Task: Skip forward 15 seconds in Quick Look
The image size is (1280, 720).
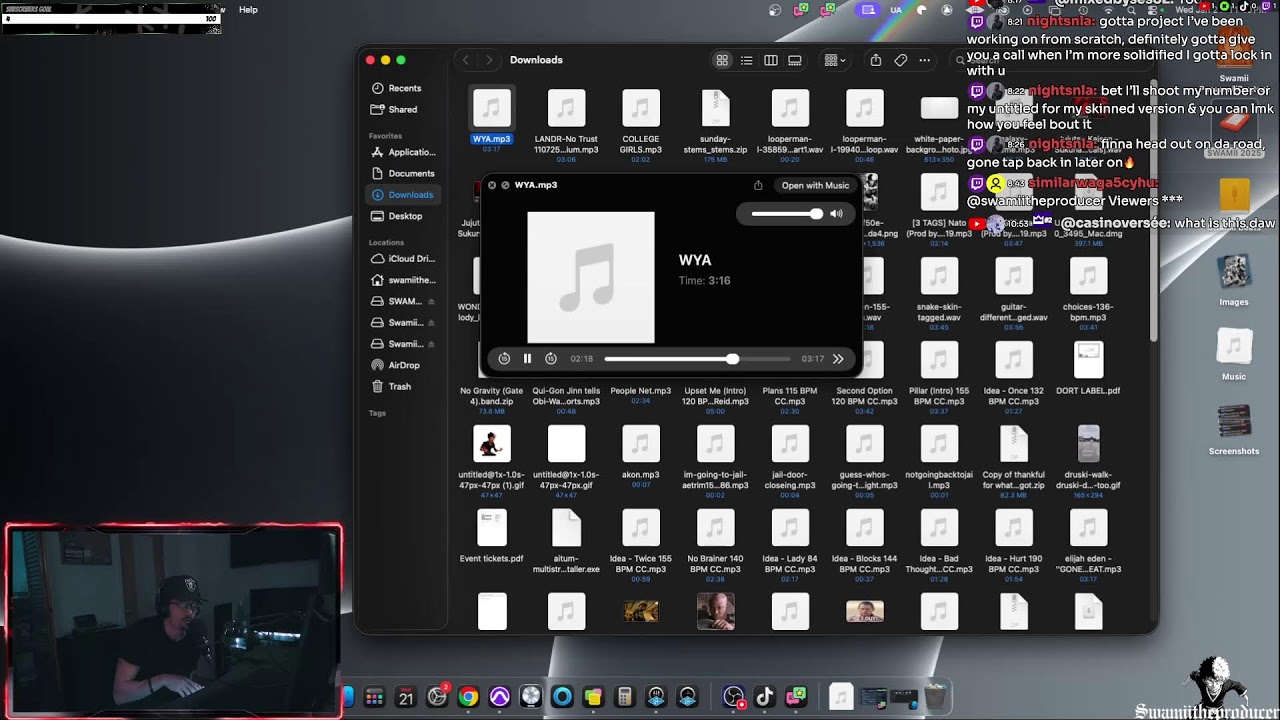Action: tap(551, 359)
